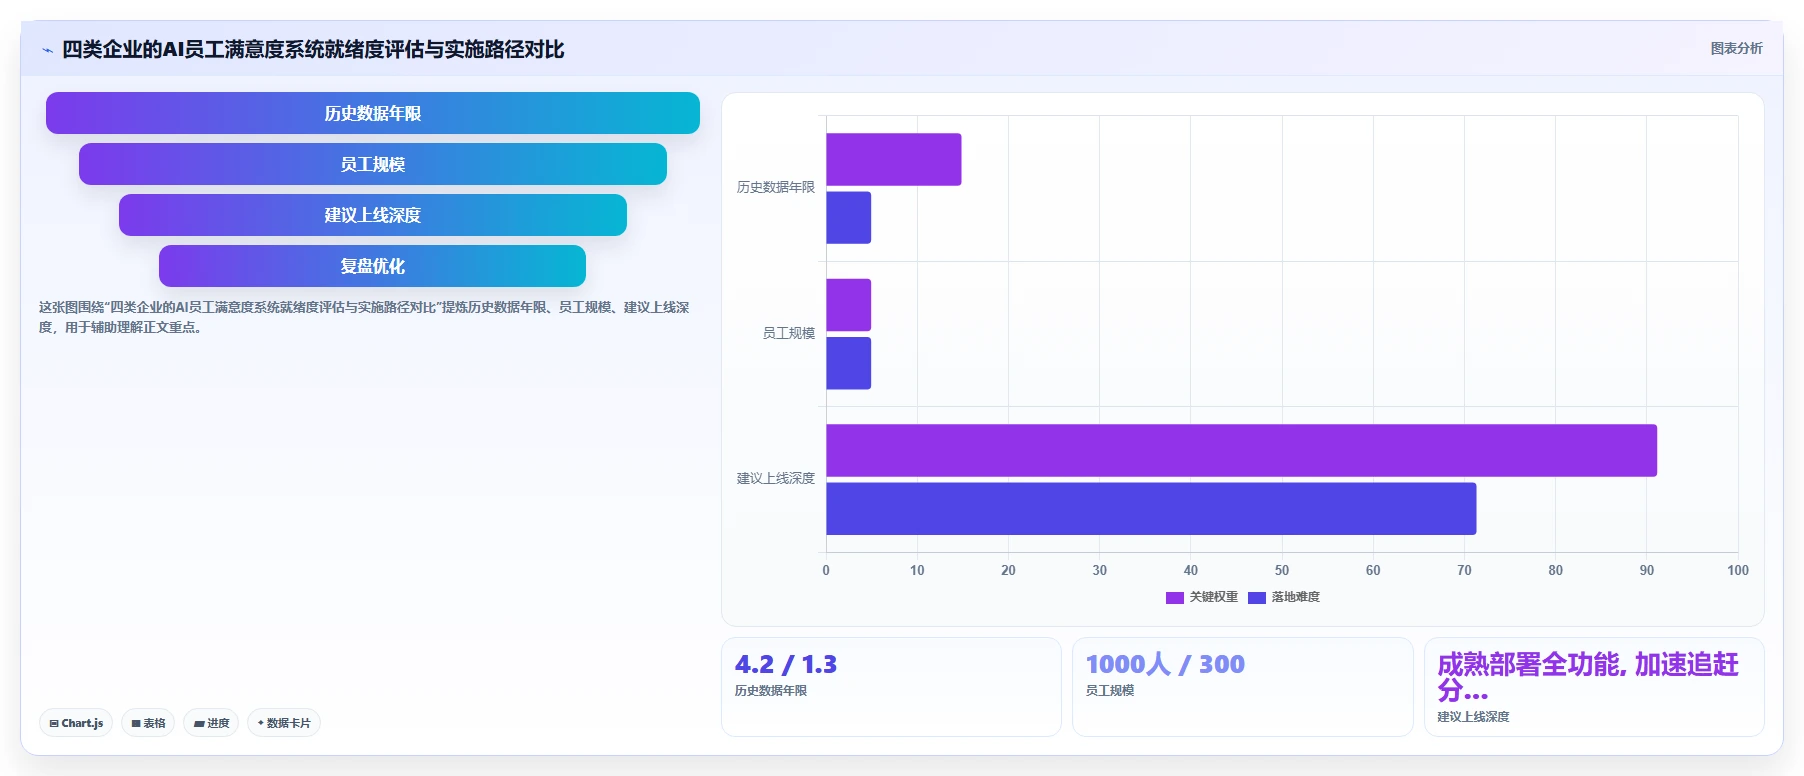
Task: Click the 历史数据年限 funnel bar
Action: coord(373,113)
